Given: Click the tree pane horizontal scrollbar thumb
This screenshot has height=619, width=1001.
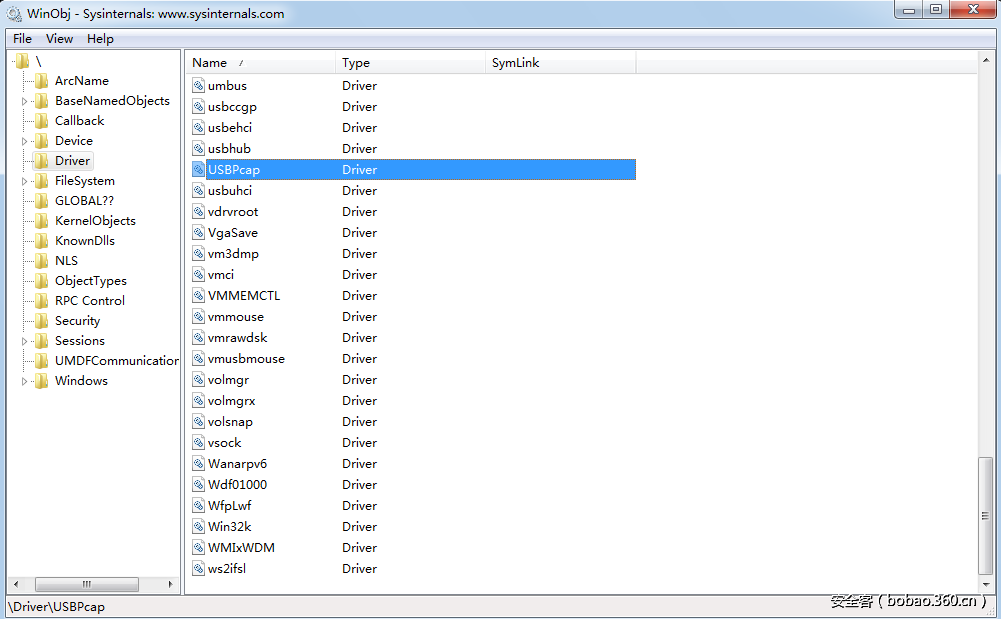Looking at the screenshot, I should (x=87, y=585).
